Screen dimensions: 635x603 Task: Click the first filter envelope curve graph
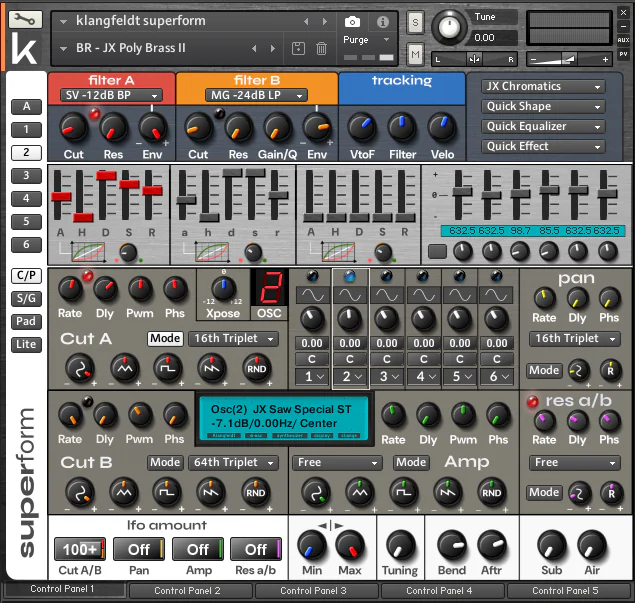pyautogui.click(x=88, y=252)
